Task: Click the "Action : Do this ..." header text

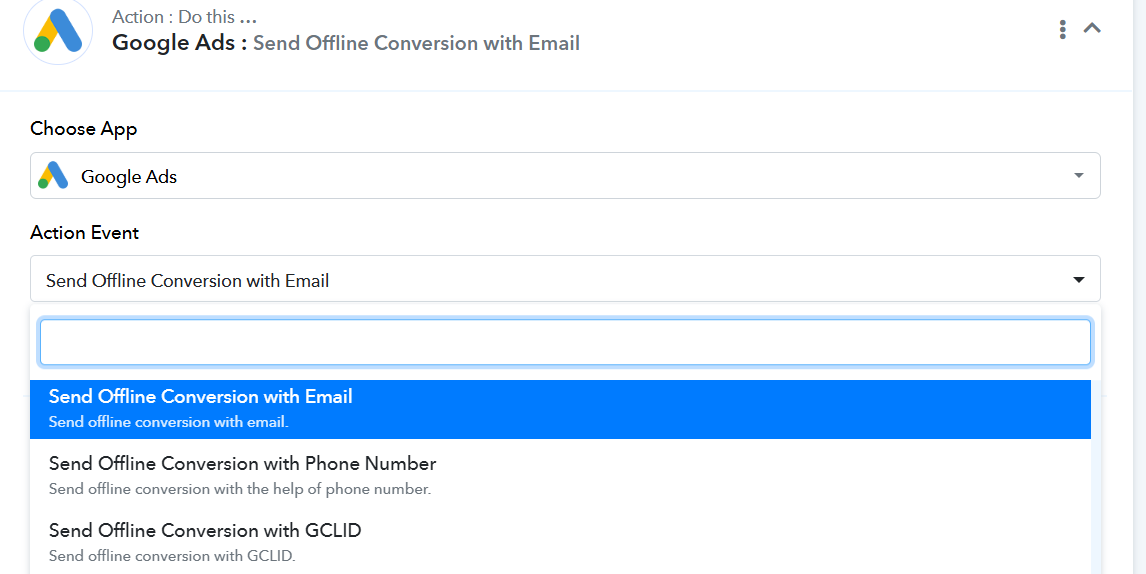Action: click(x=184, y=16)
